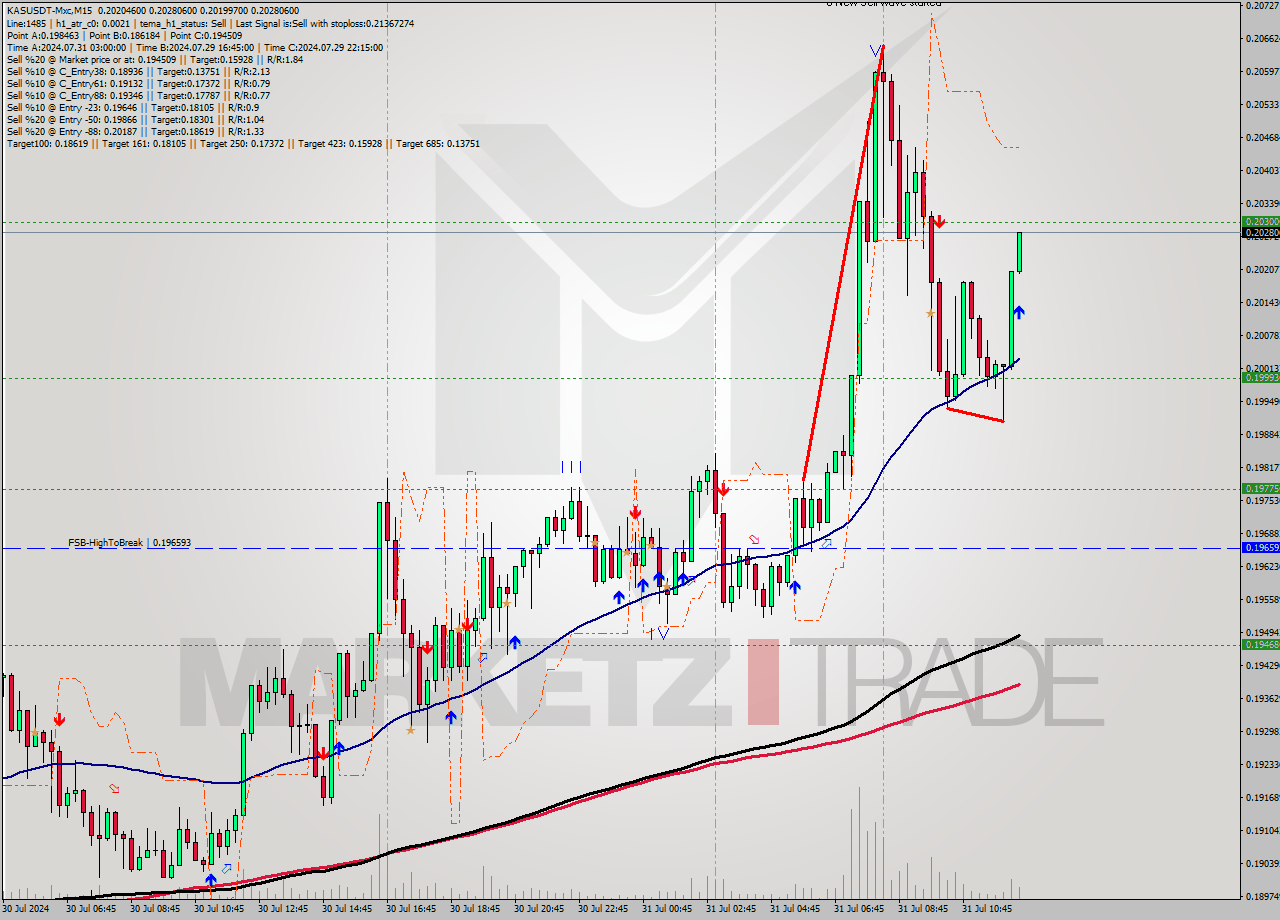Select the 'Target100: 0.18619' targets line

click(x=243, y=143)
